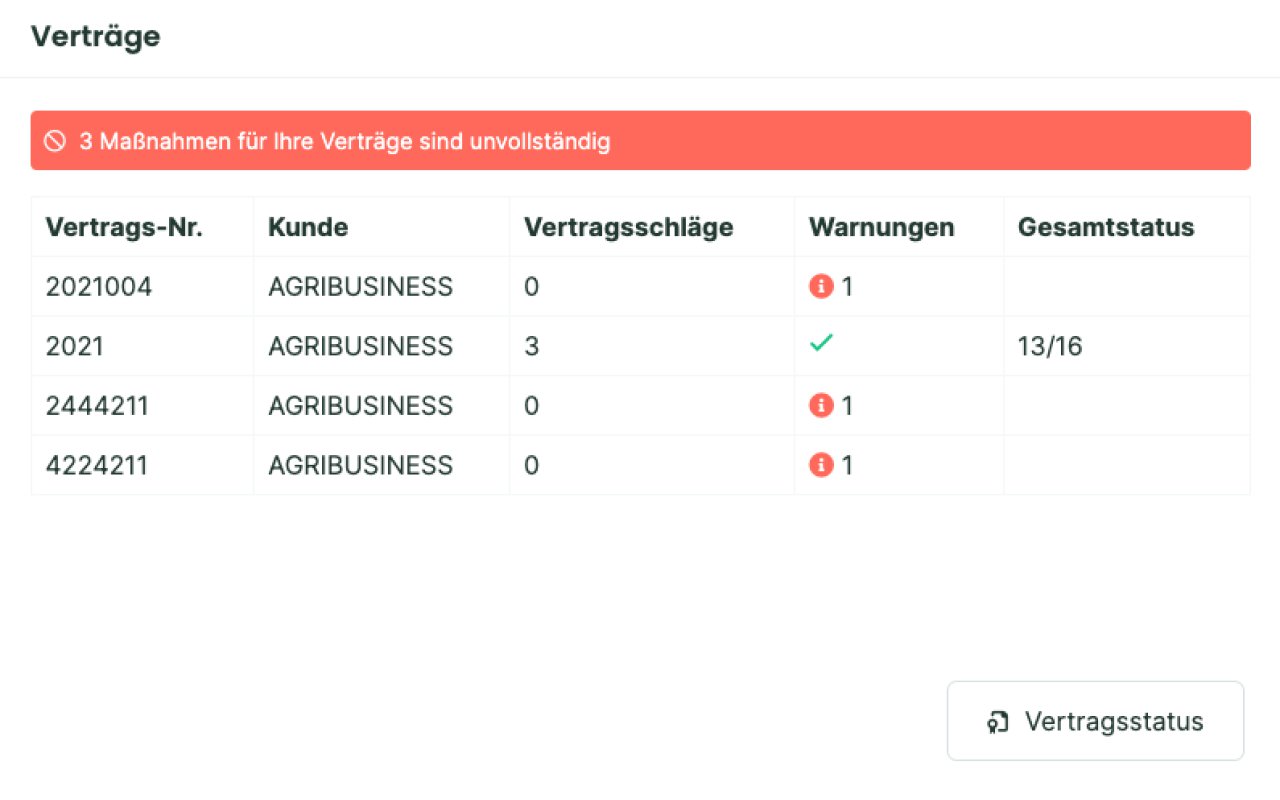Click the Vertragsschläge value 3 for contract 2021
The width and height of the screenshot is (1280, 800).
(531, 347)
